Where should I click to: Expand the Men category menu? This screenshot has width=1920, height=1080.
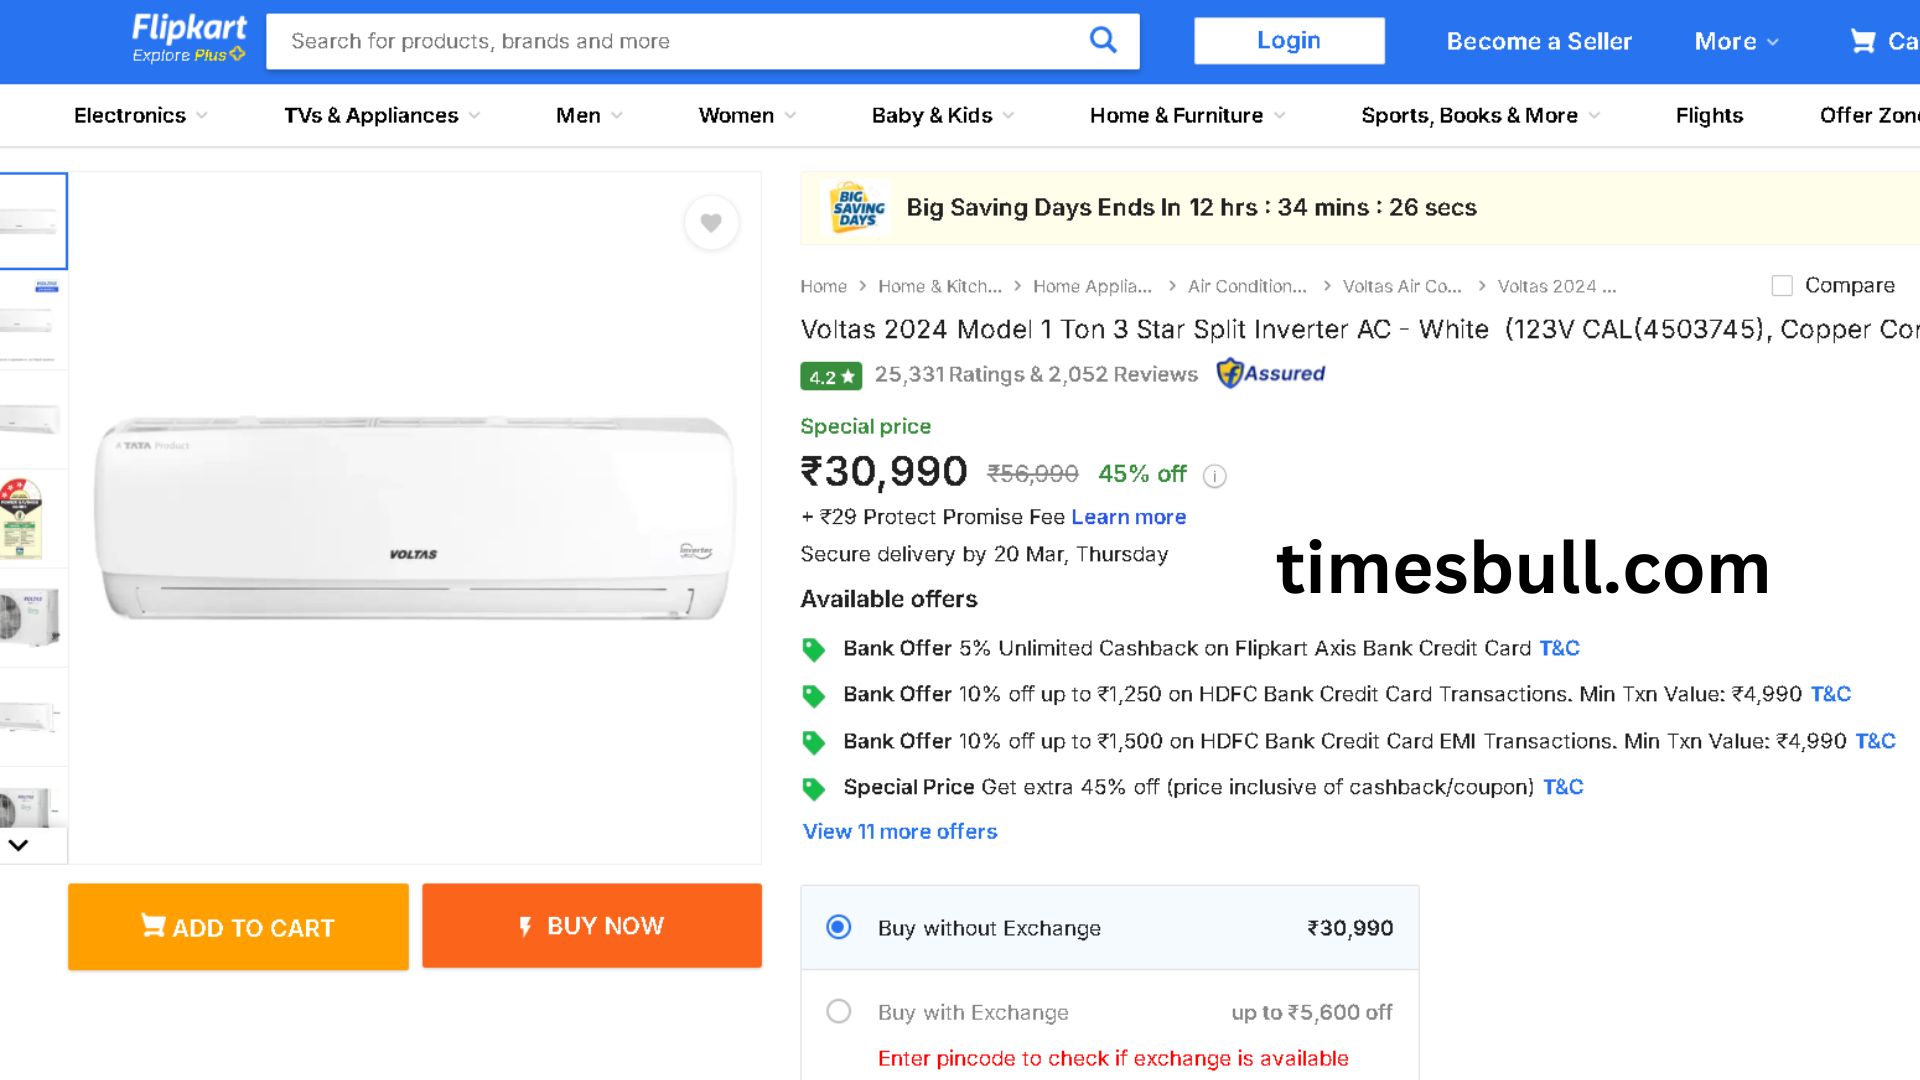point(589,116)
